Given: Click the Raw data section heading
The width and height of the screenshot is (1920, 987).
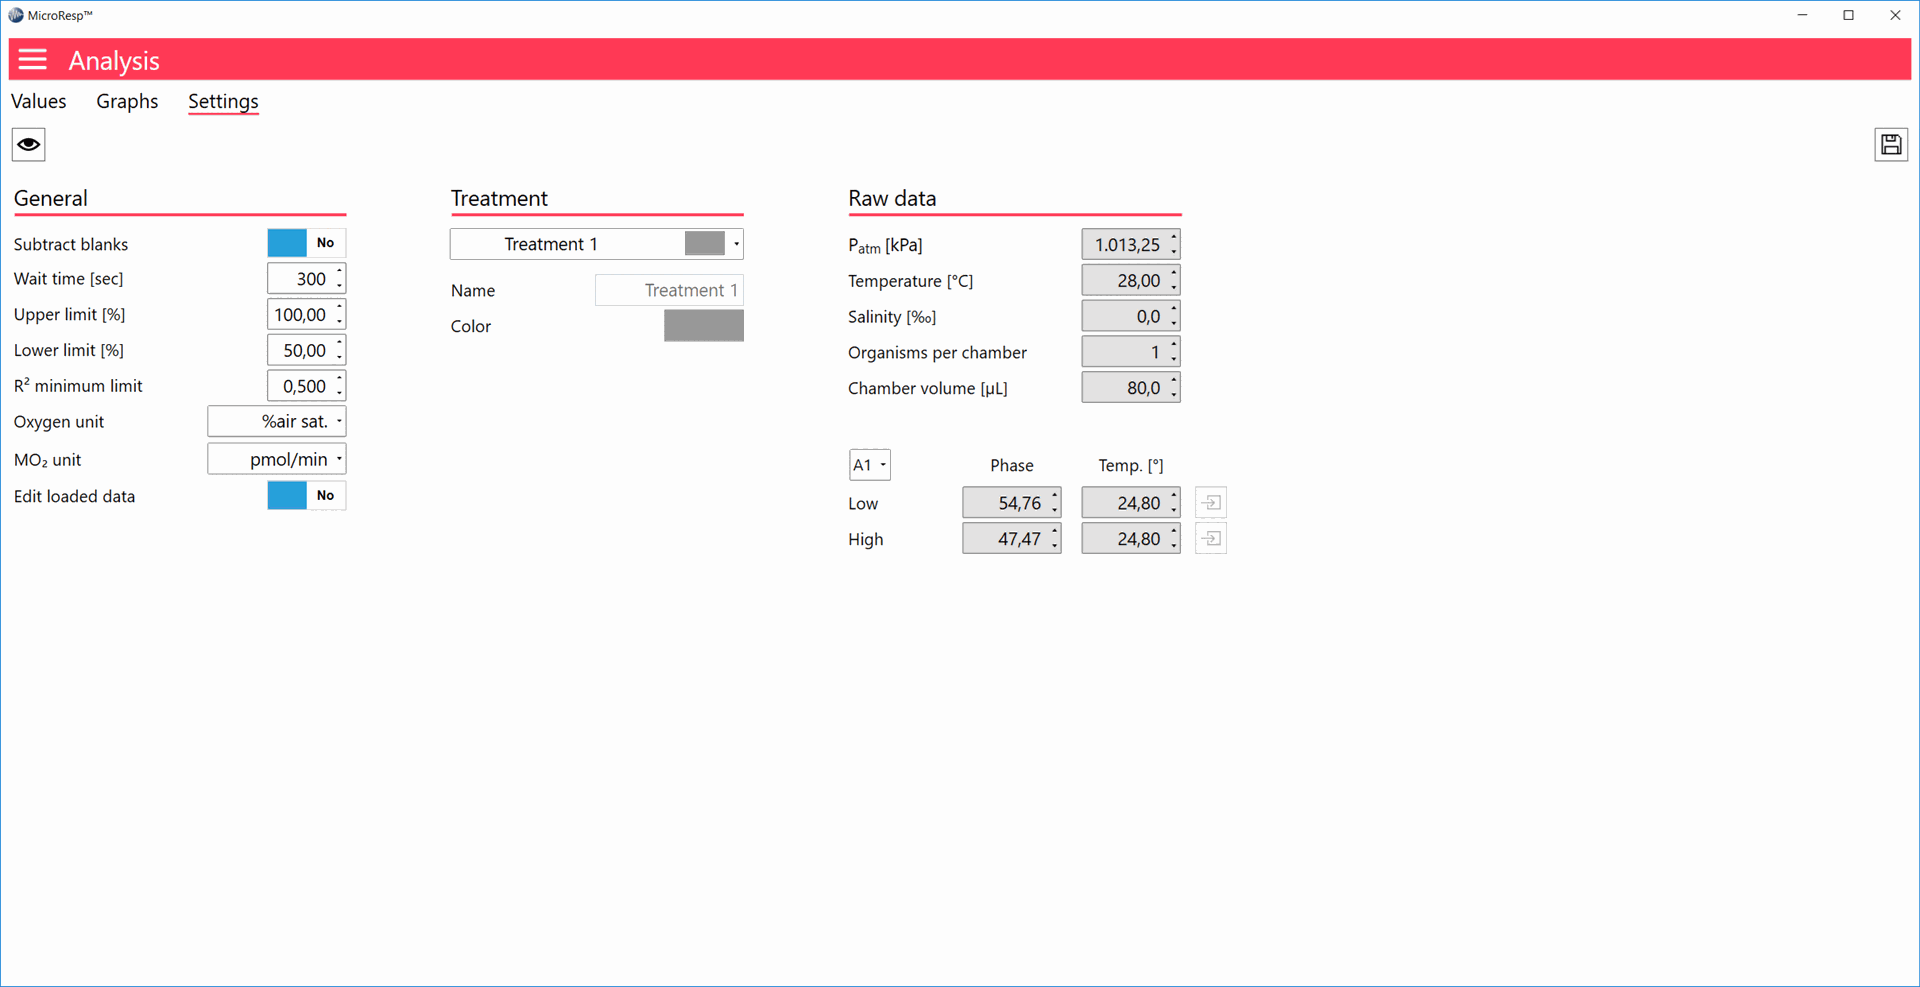Looking at the screenshot, I should coord(892,198).
